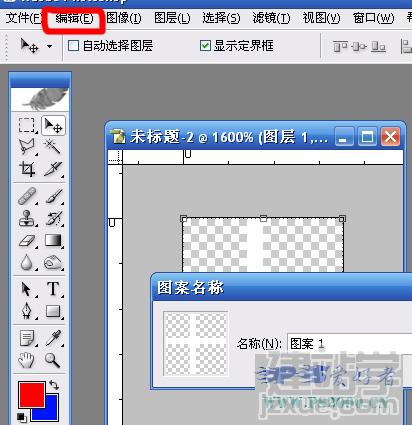Screen dimensions: 412x425
Task: Select the Sponge tool
Action: click(53, 262)
